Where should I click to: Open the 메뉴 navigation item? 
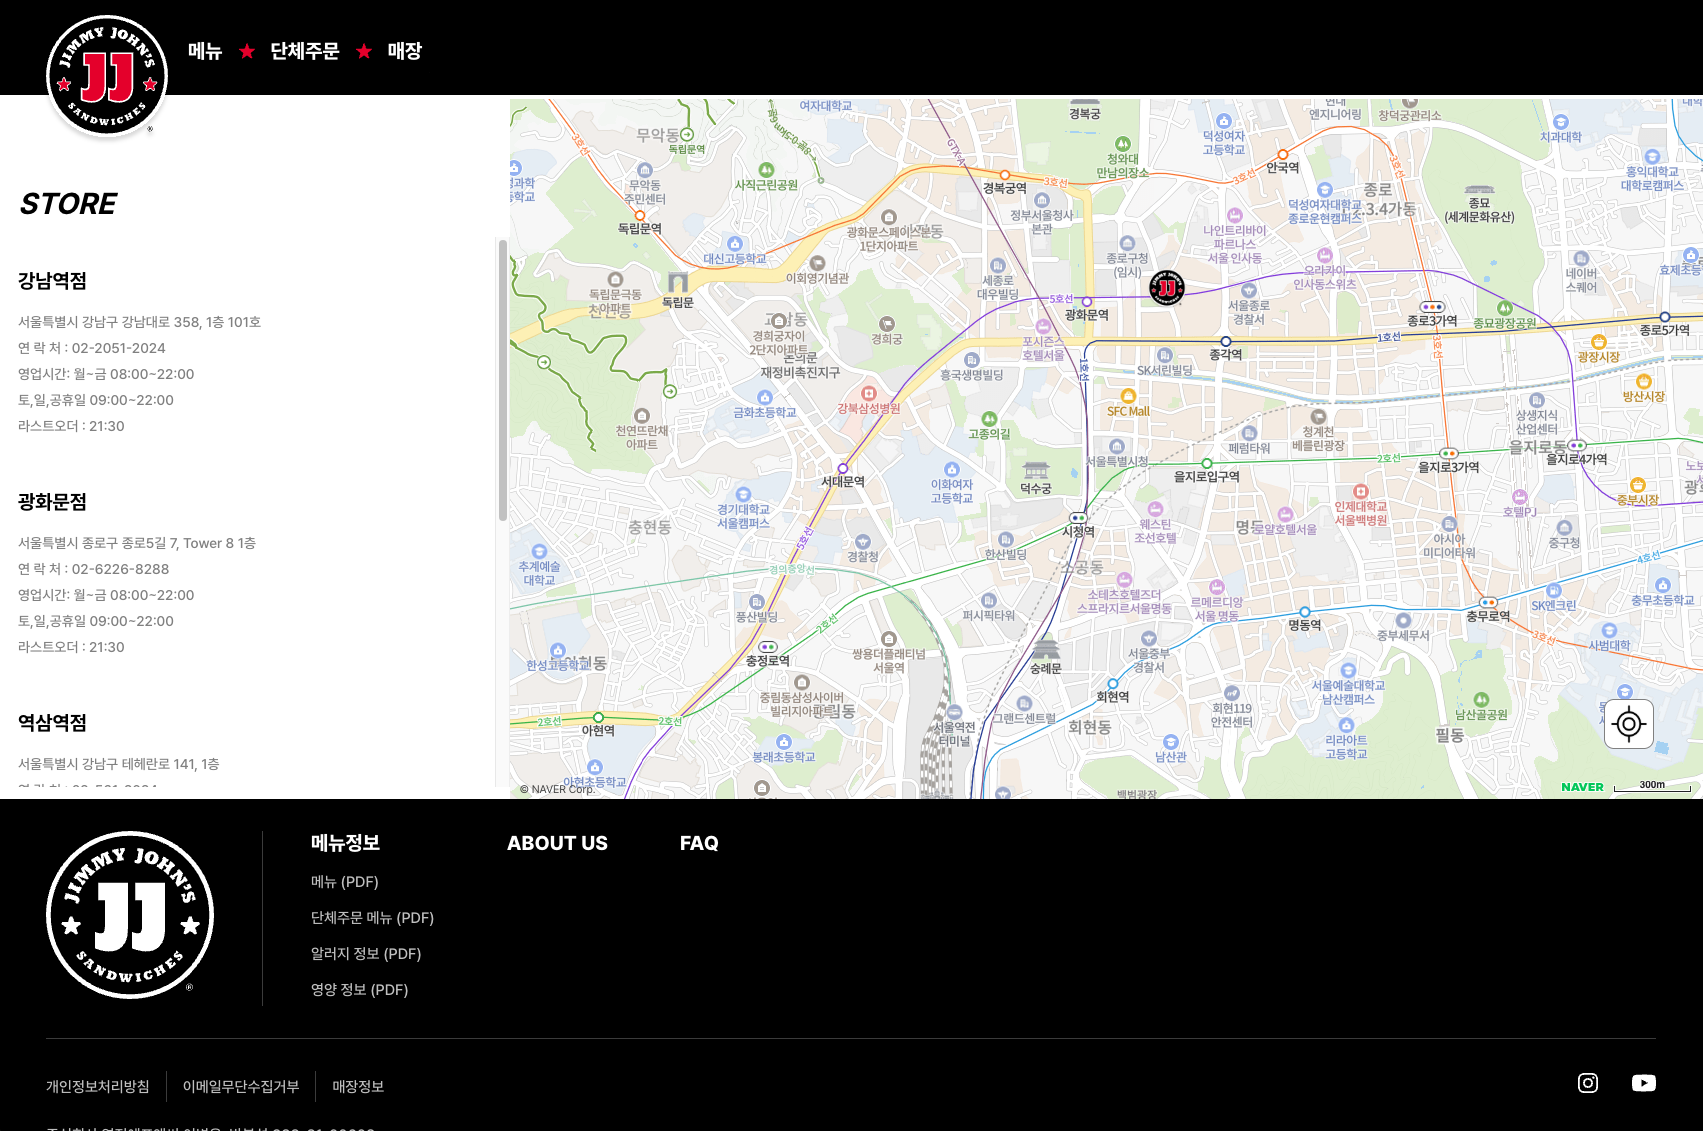coord(205,51)
